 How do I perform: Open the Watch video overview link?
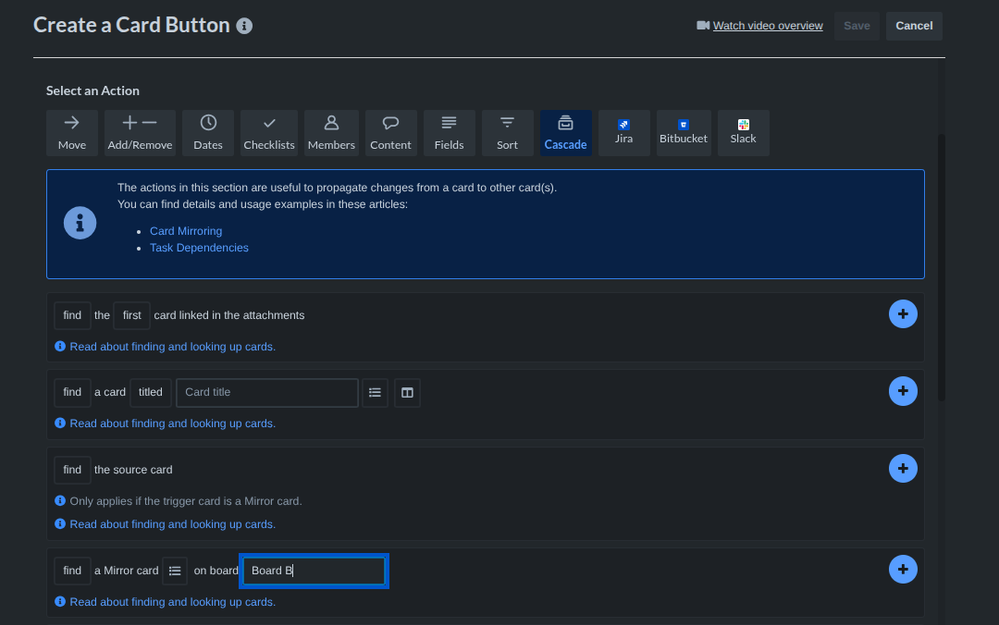[x=767, y=25]
